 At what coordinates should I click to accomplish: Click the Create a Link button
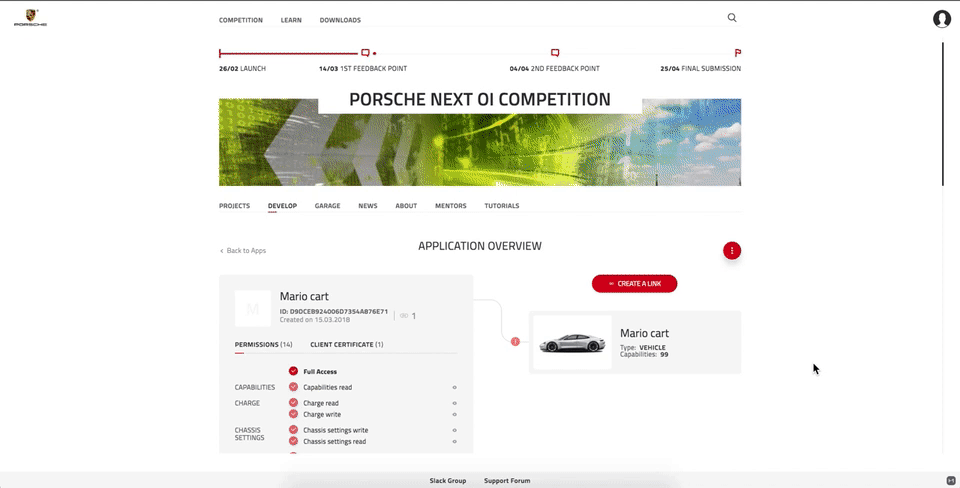tap(634, 283)
